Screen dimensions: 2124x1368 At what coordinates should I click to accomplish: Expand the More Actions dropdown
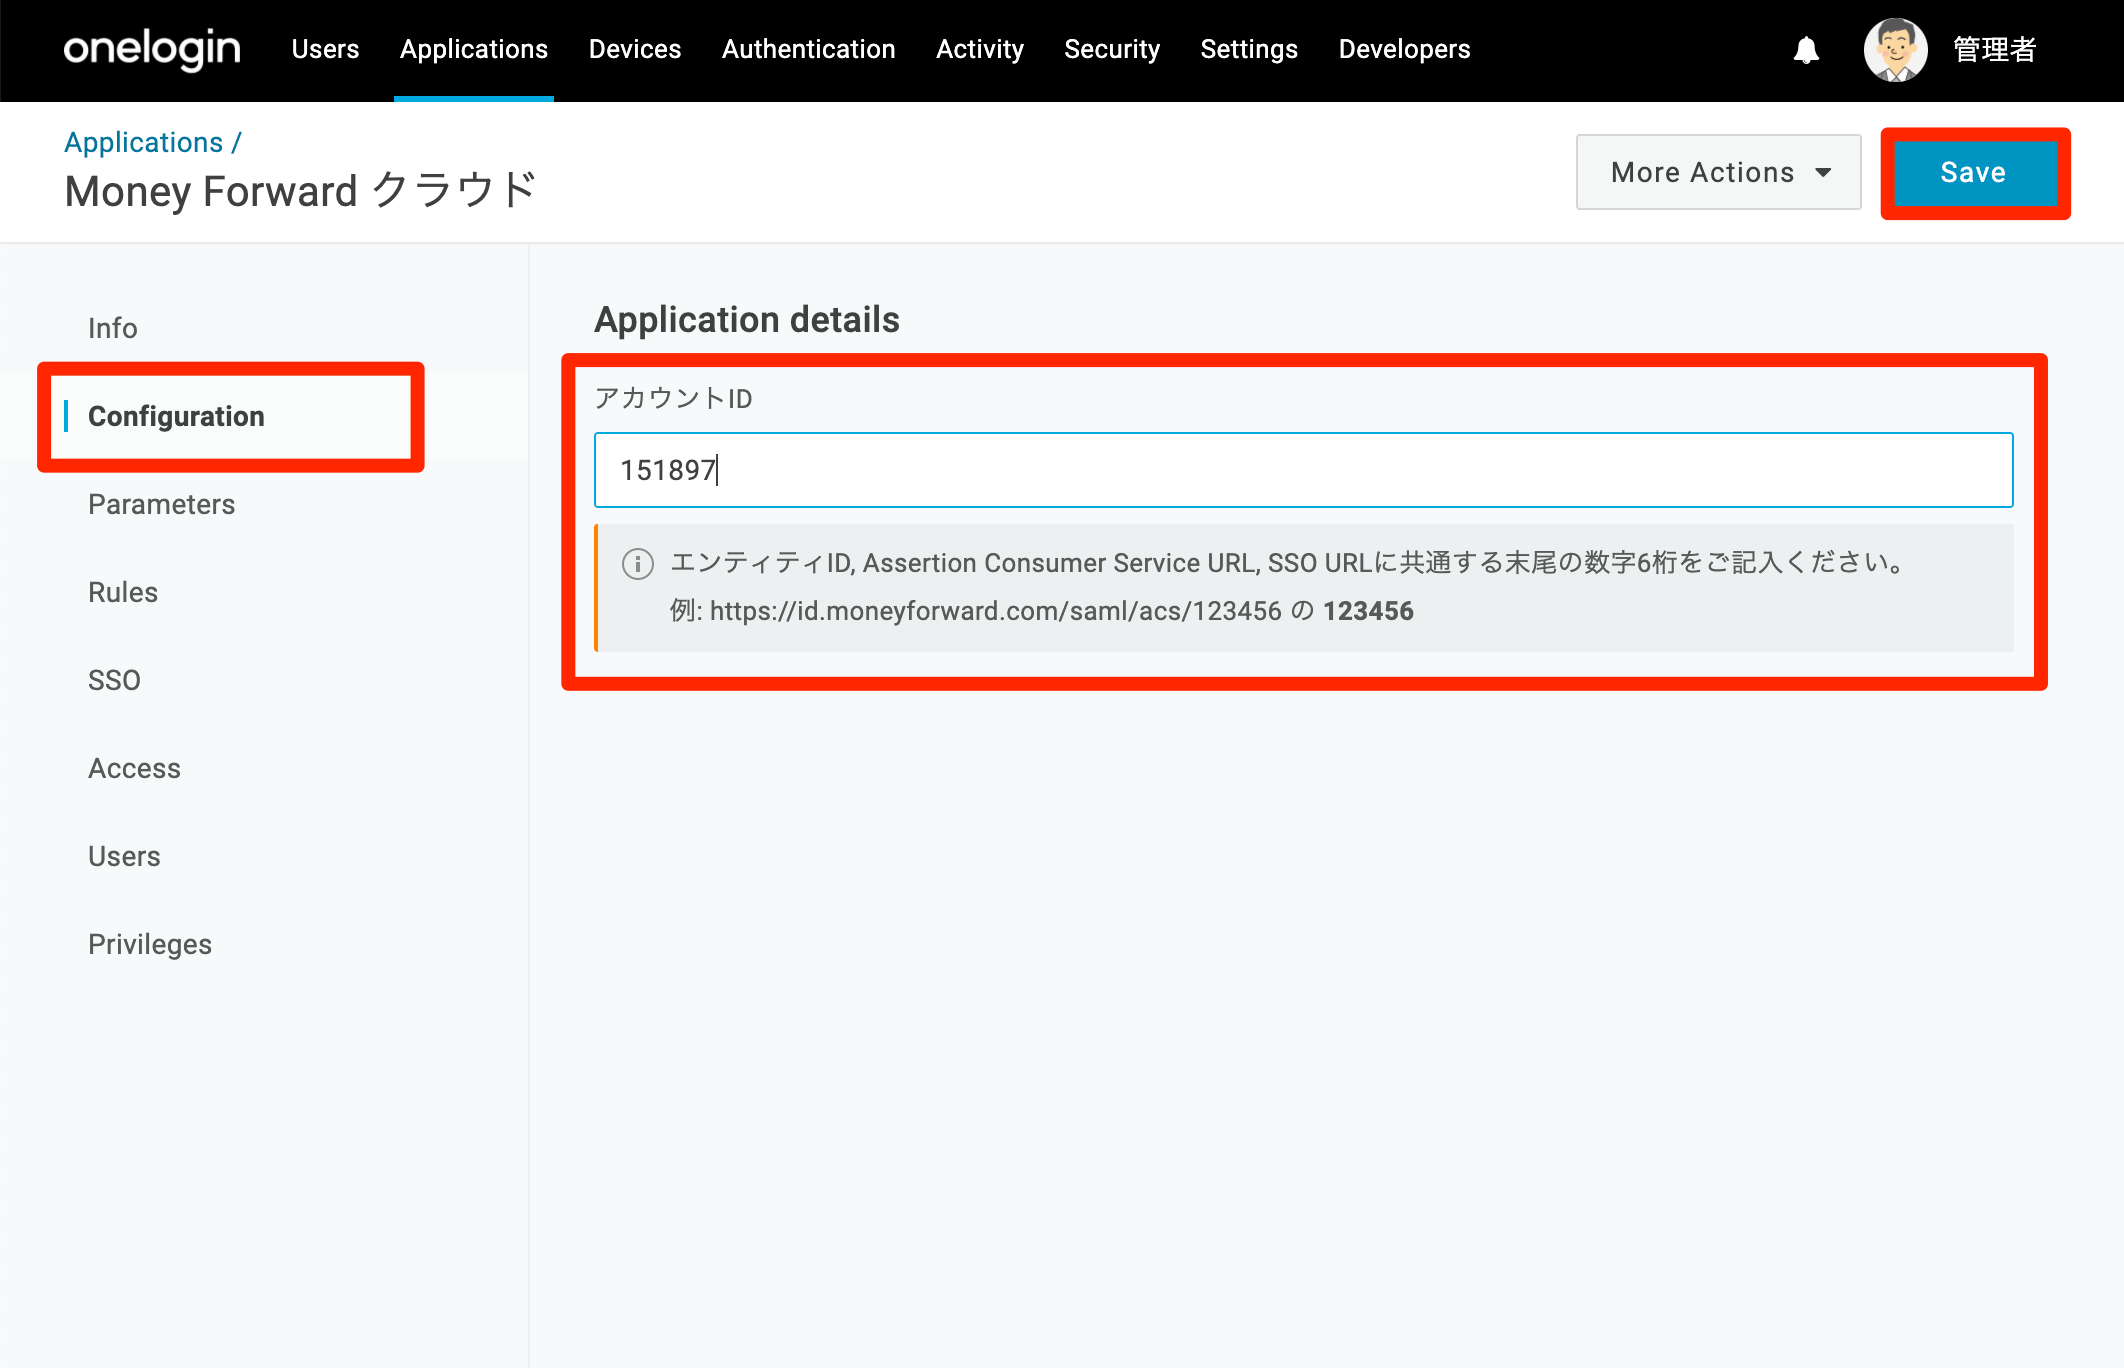(x=1718, y=172)
